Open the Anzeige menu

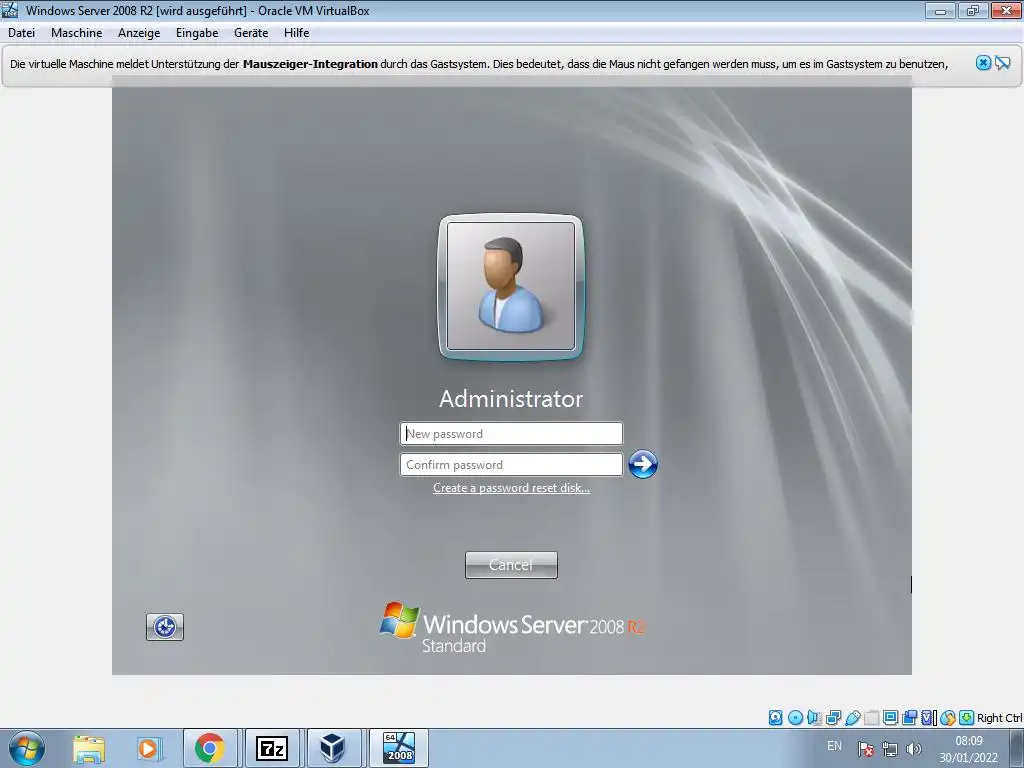139,33
